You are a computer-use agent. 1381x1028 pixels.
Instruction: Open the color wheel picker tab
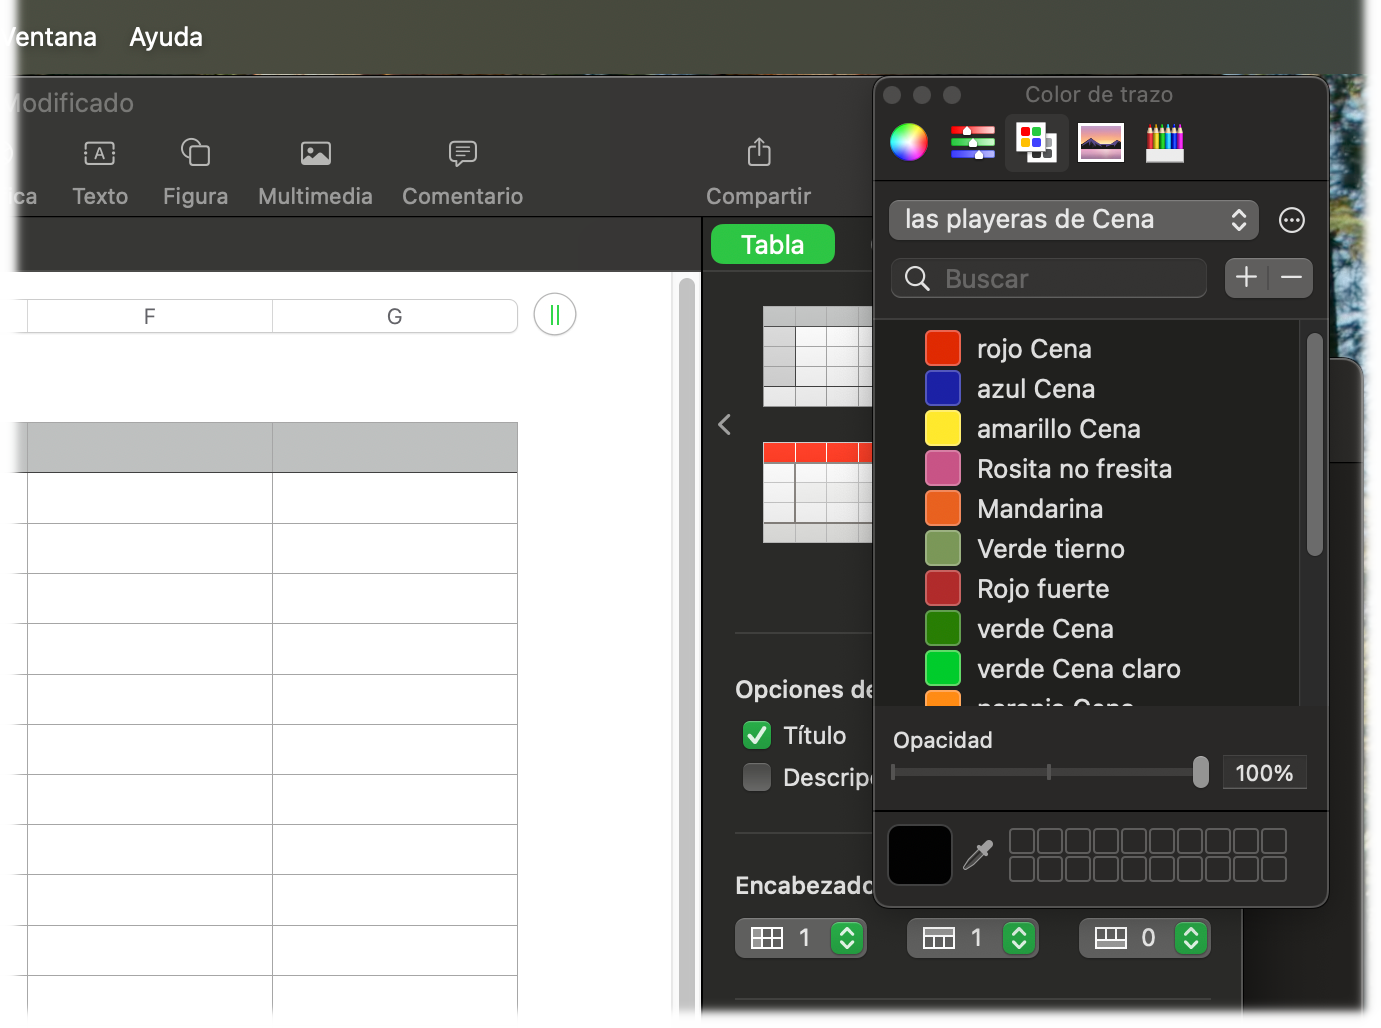[908, 142]
